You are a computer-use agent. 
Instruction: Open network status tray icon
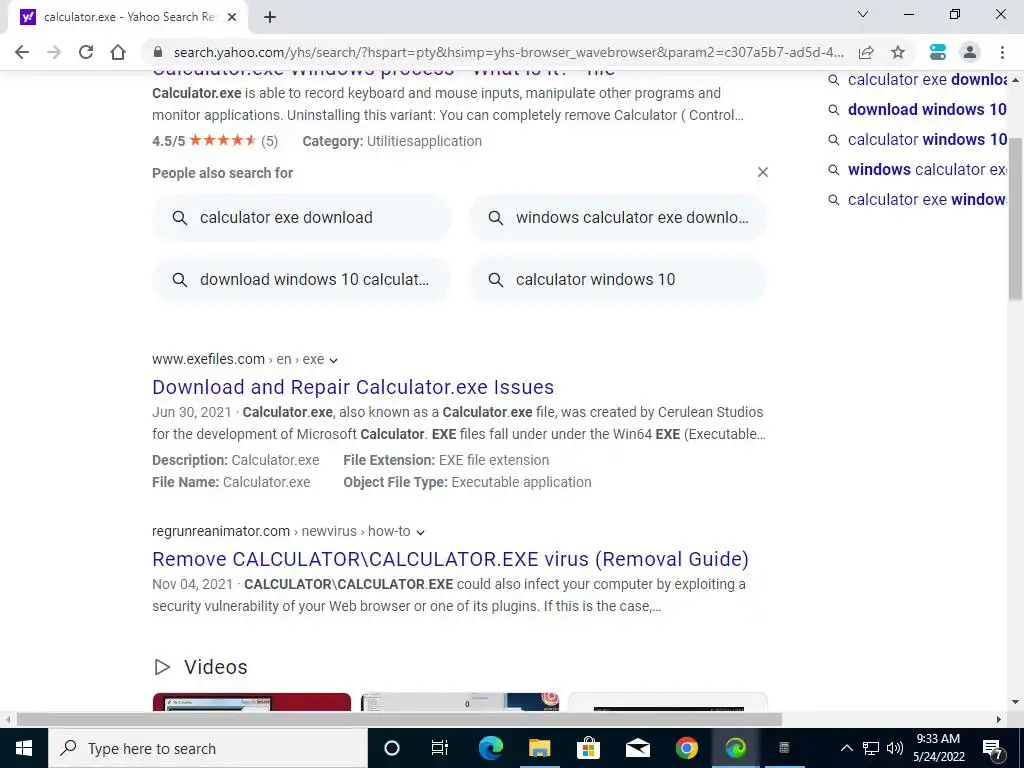(x=871, y=748)
